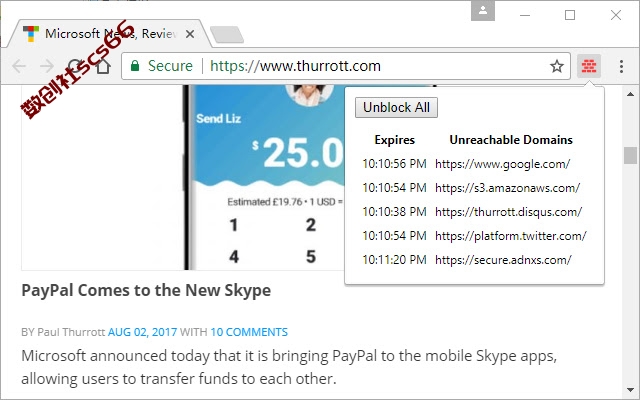Select the https://www.google.com/ domain entry
The image size is (640, 400).
[502, 164]
